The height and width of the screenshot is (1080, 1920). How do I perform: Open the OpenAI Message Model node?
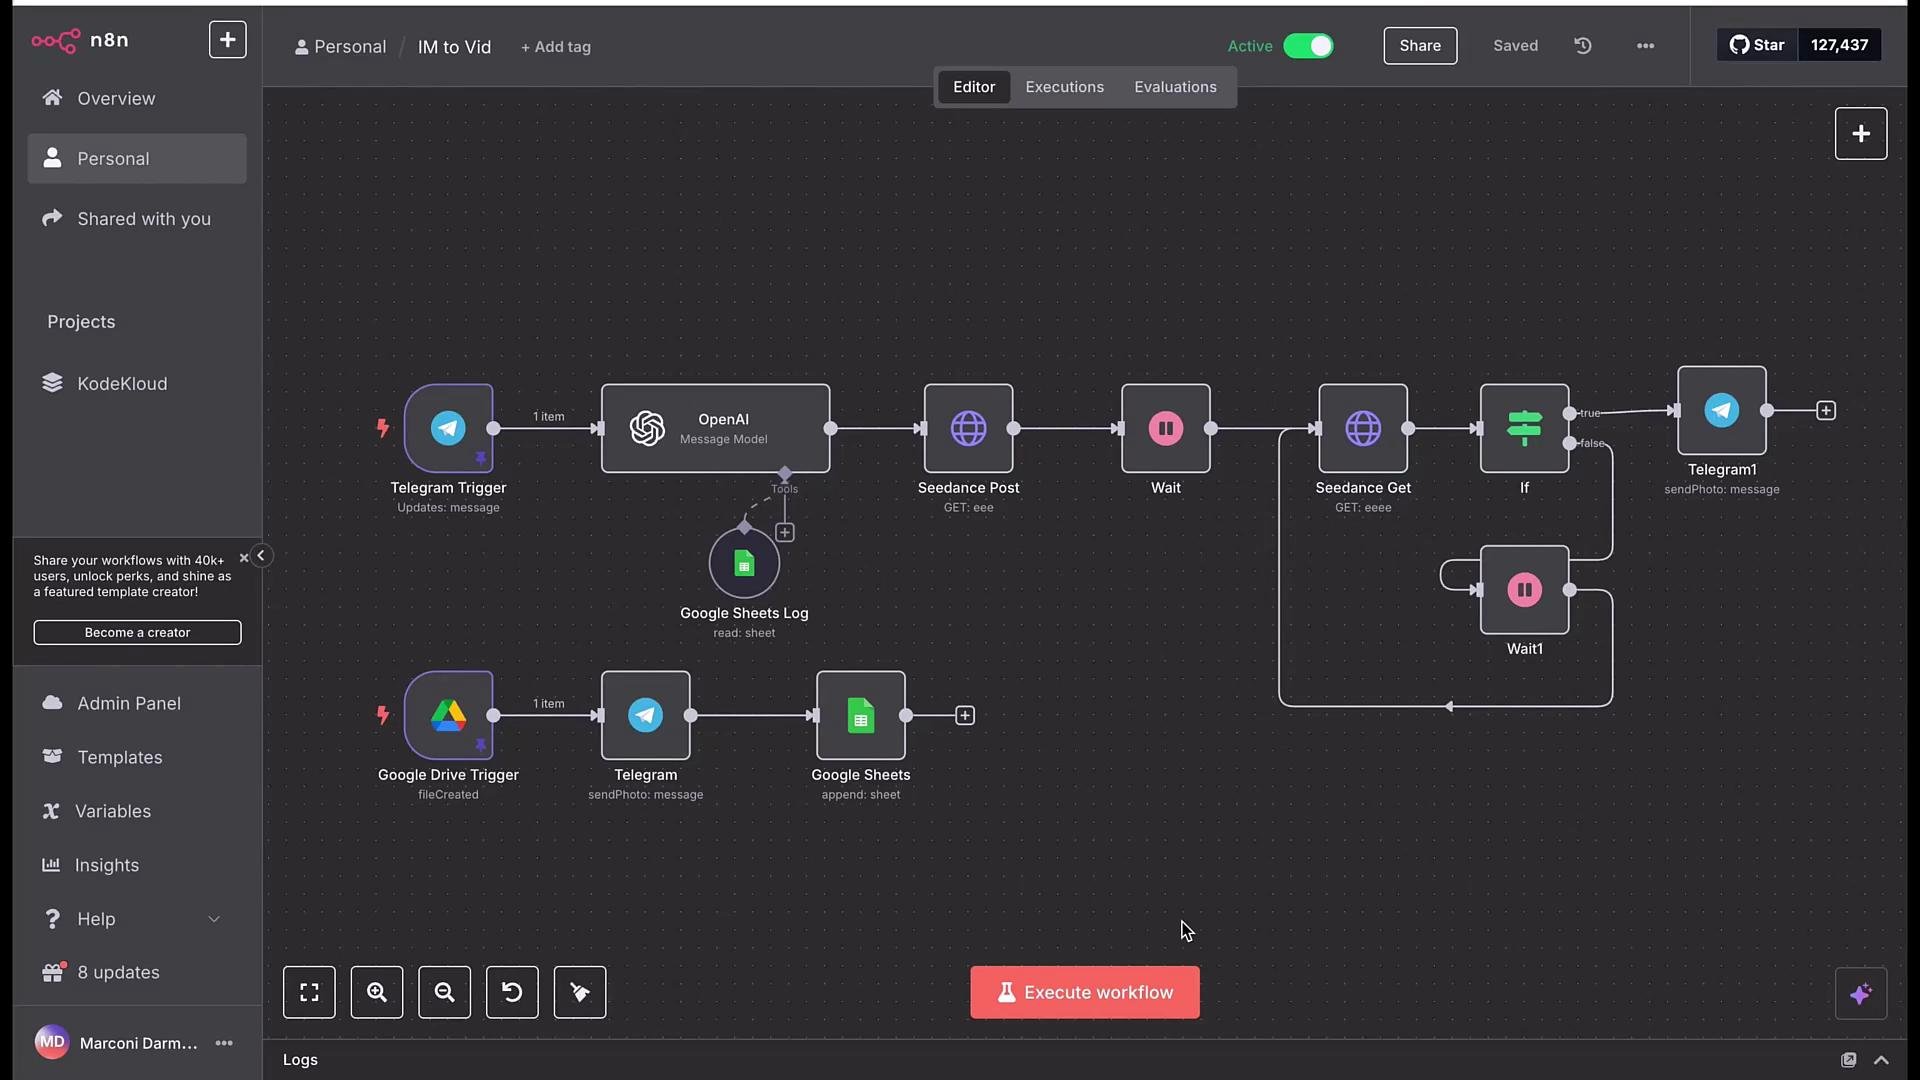(x=715, y=428)
